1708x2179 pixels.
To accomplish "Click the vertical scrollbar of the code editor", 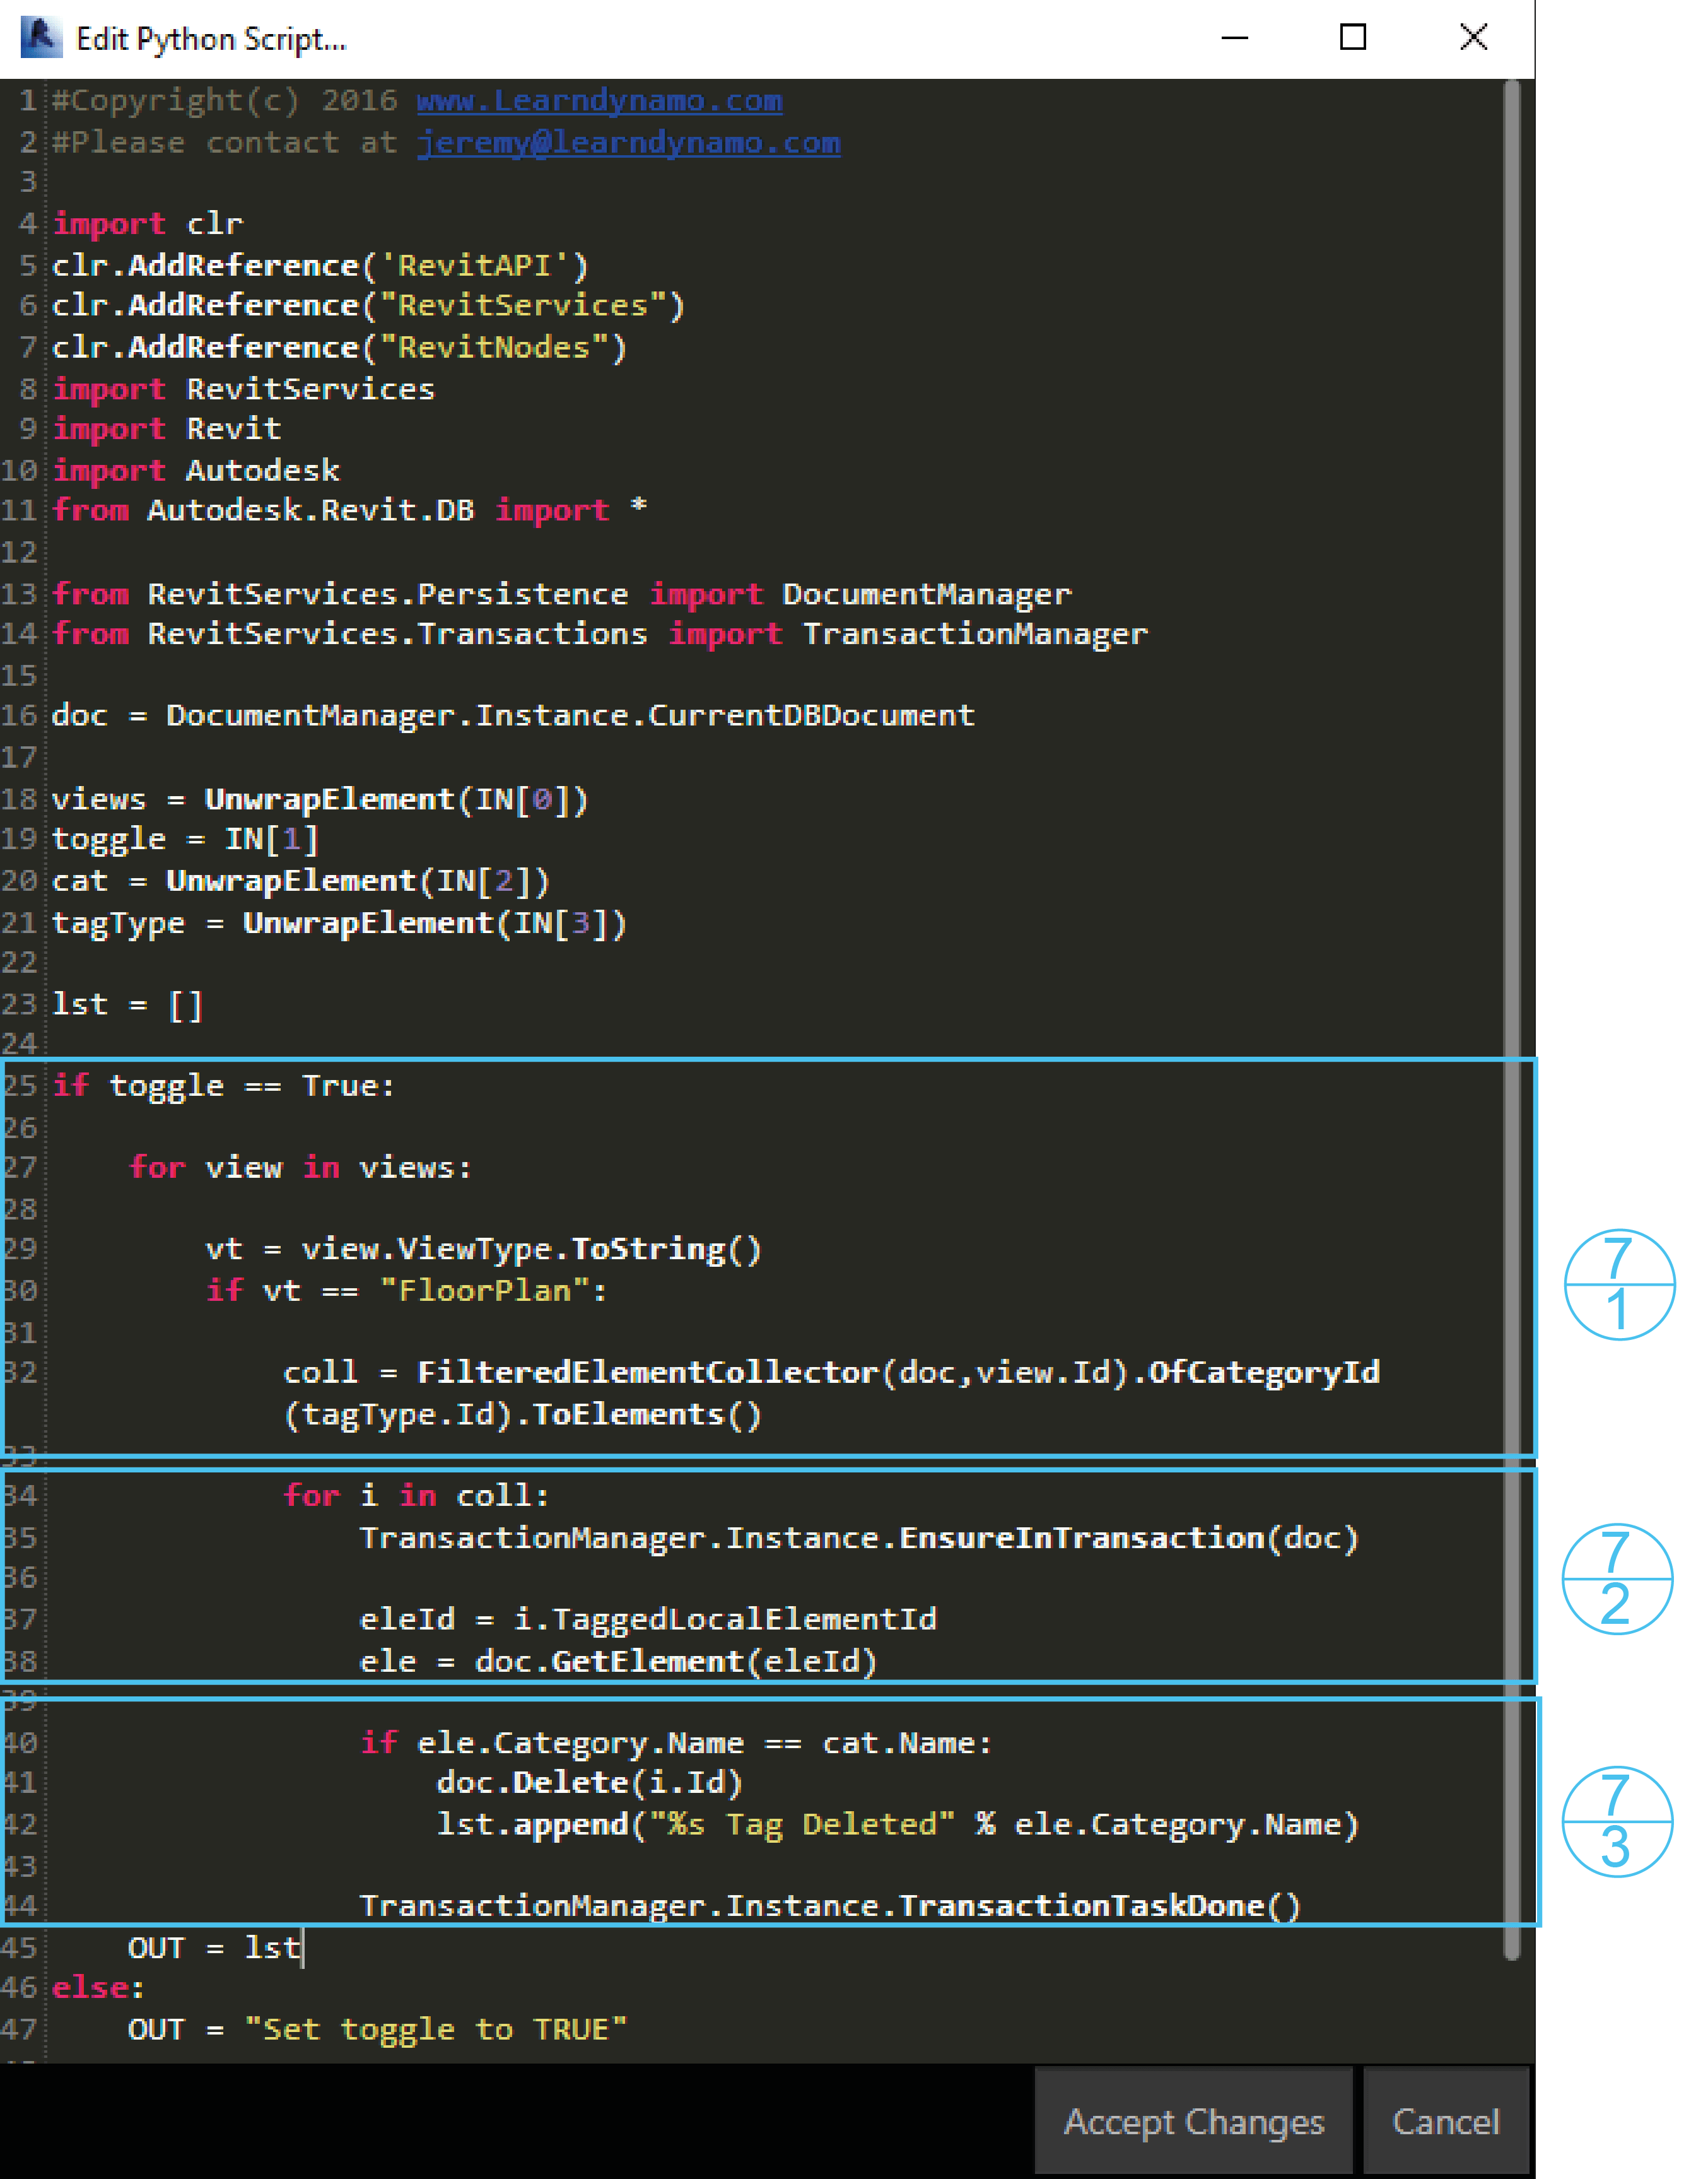I will [x=1511, y=1000].
